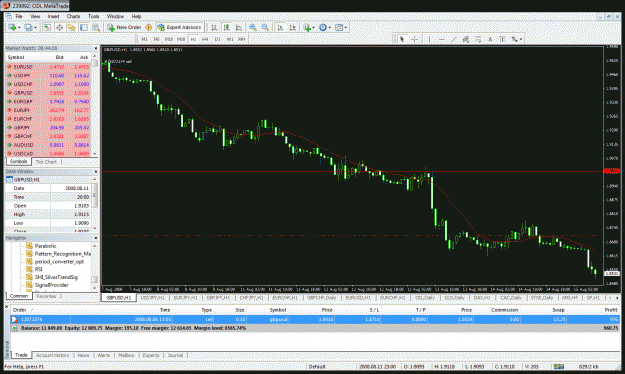Select the Trendline drawing tool
This screenshot has width=625, height=374.
coord(453,39)
